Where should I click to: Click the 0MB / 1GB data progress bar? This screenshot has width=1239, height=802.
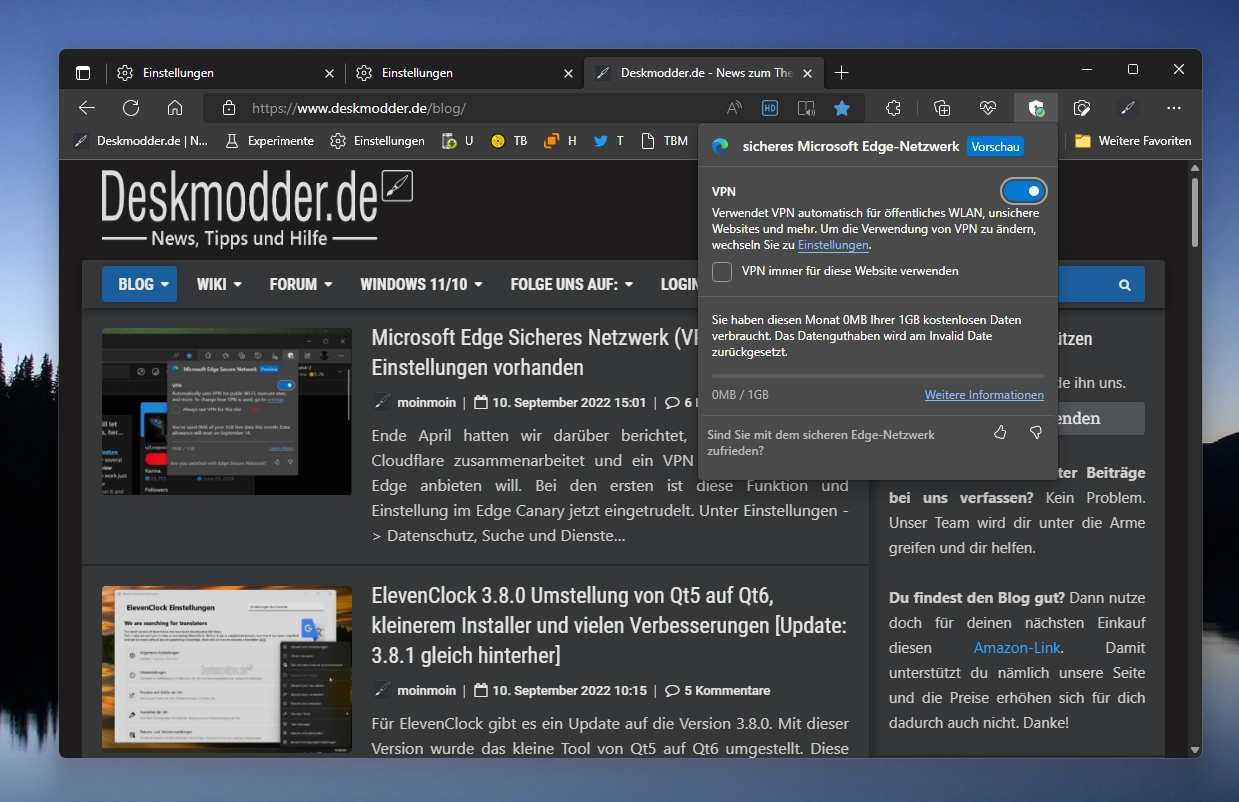click(x=877, y=376)
